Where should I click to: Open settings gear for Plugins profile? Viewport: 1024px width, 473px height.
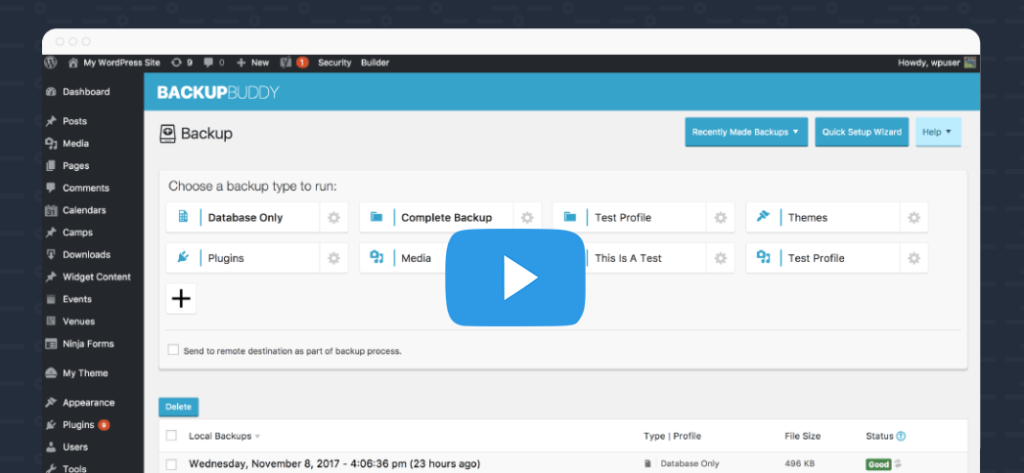(x=334, y=258)
